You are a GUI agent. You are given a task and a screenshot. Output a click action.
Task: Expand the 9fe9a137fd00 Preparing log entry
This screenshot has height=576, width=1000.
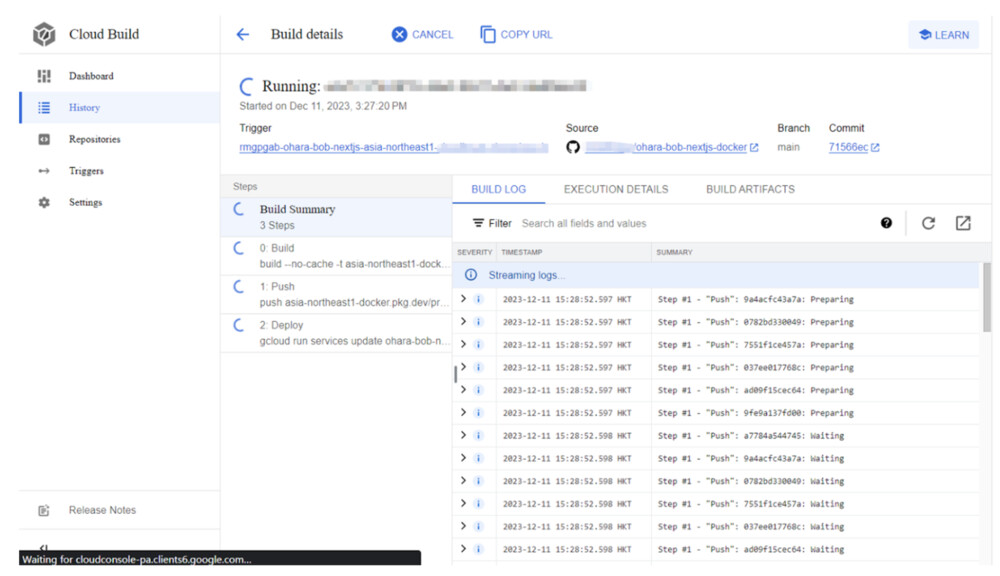(463, 412)
